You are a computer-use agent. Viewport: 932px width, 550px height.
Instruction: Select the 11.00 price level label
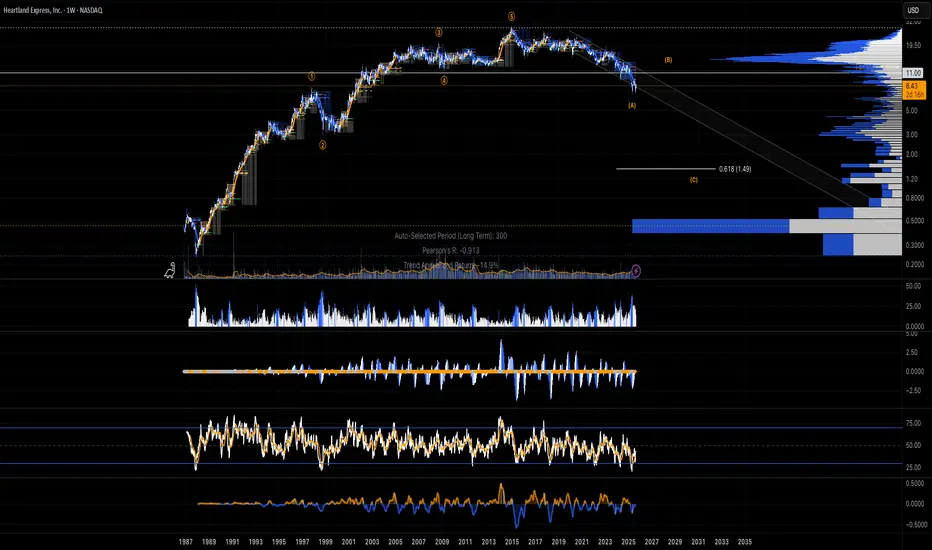(x=912, y=73)
